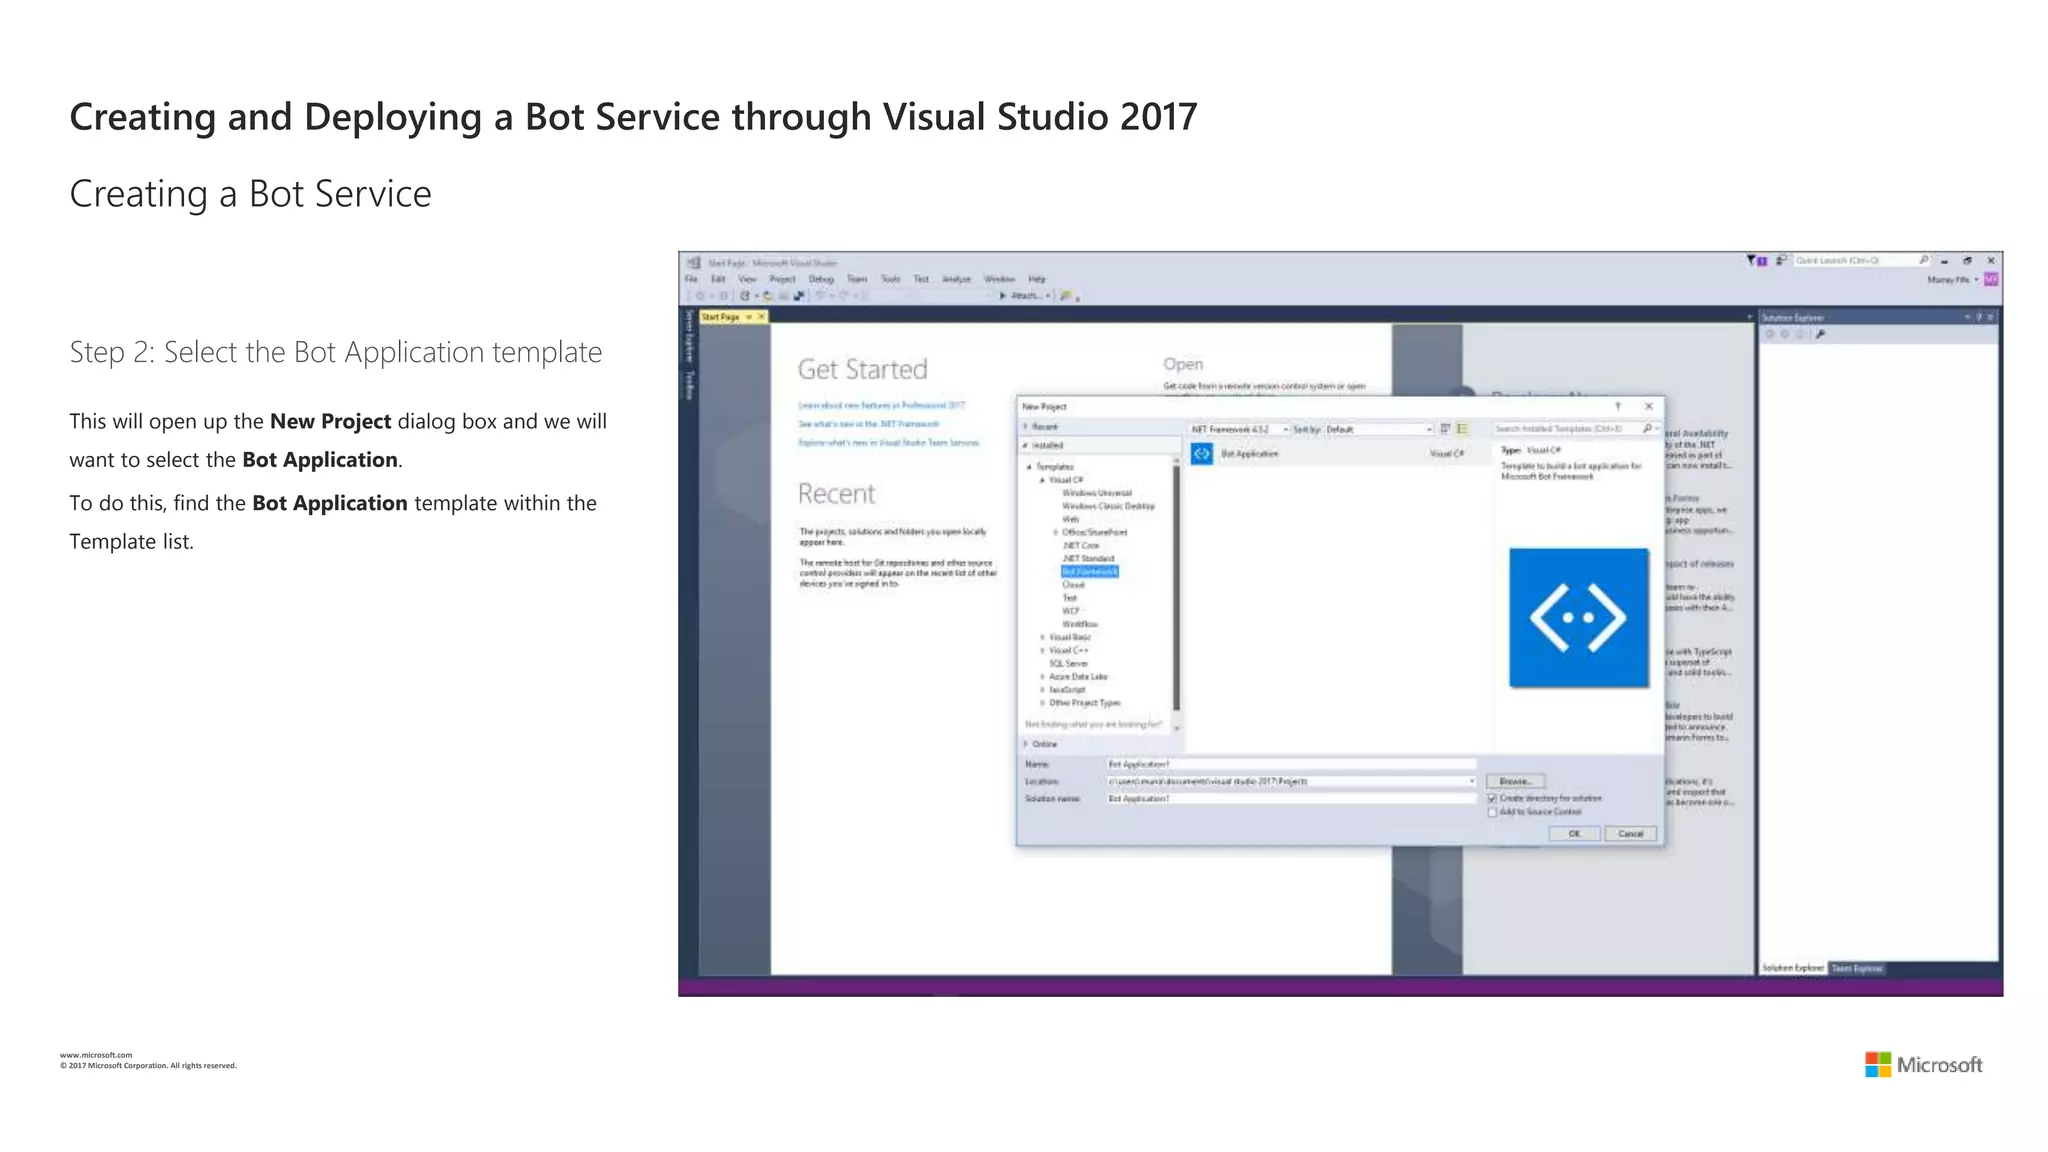Switch templates to medium icons list view
This screenshot has width=2048, height=1152.
1462,429
